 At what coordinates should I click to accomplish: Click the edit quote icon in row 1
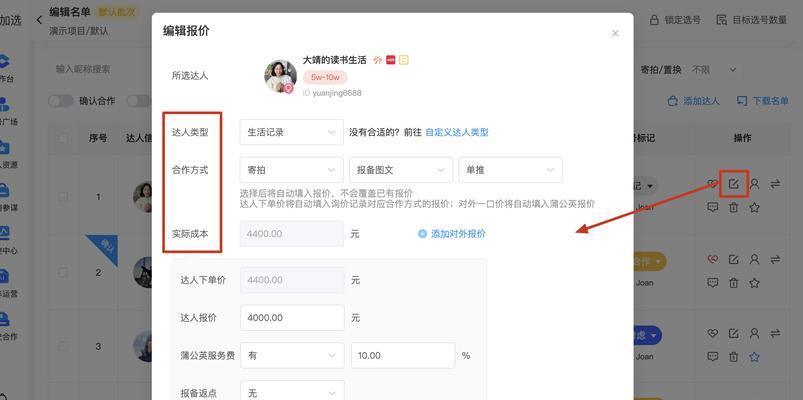[734, 184]
